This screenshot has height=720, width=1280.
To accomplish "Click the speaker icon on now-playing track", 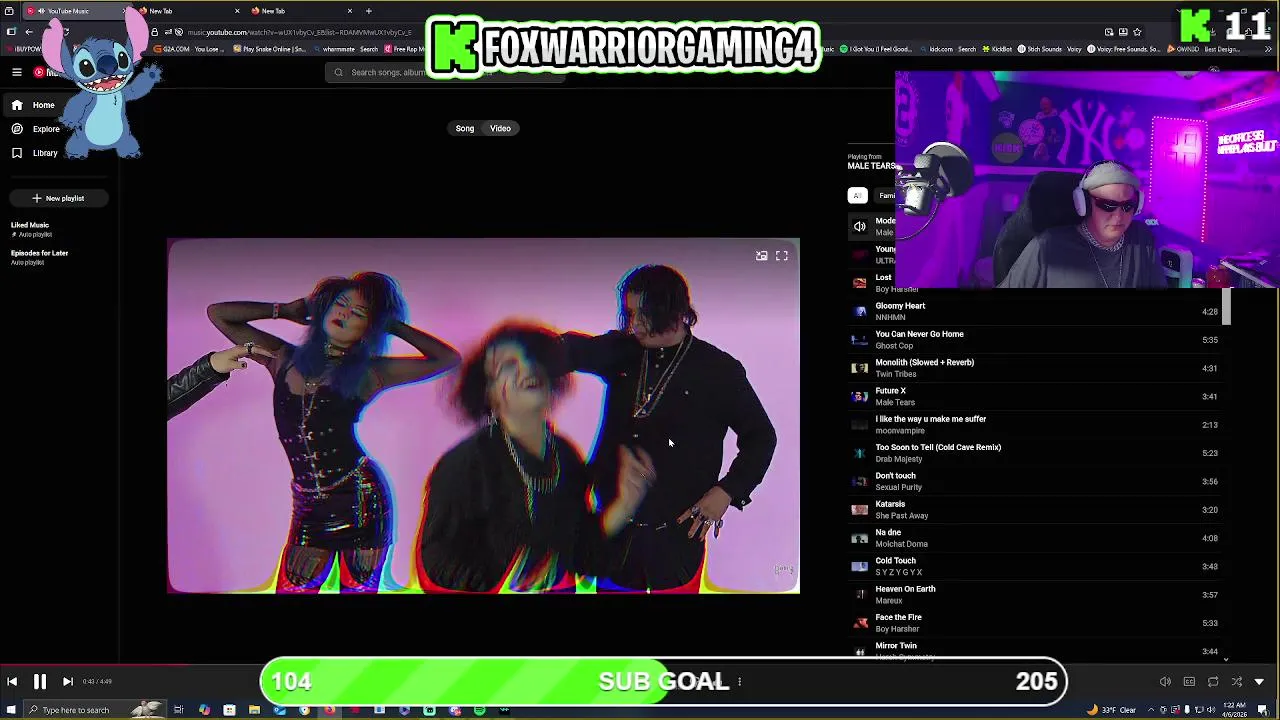I will (860, 227).
